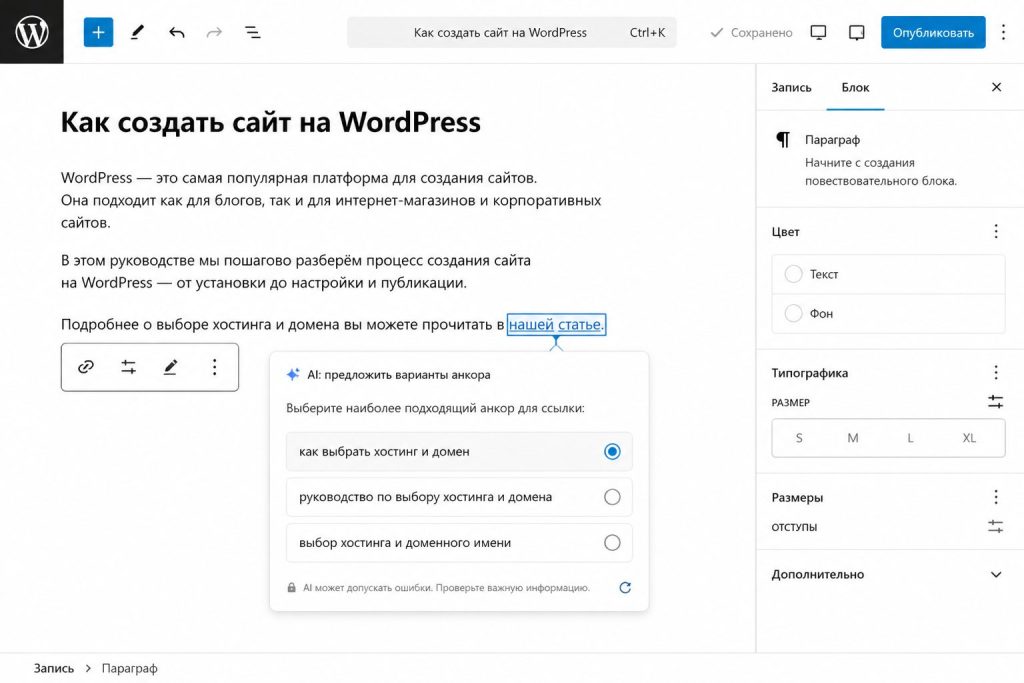Image resolution: width=1024 pixels, height=683 pixels.
Task: Choose font size XL
Action: (x=969, y=438)
